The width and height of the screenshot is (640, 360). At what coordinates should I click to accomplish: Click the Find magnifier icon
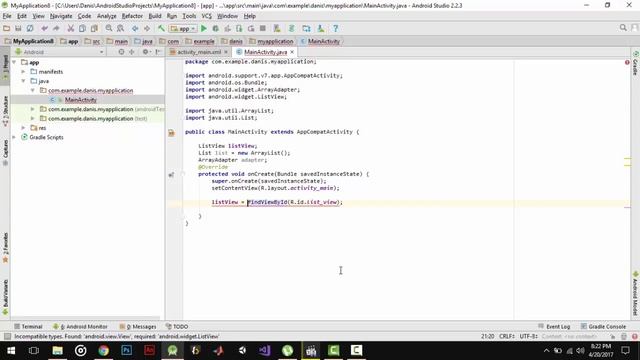109,28
